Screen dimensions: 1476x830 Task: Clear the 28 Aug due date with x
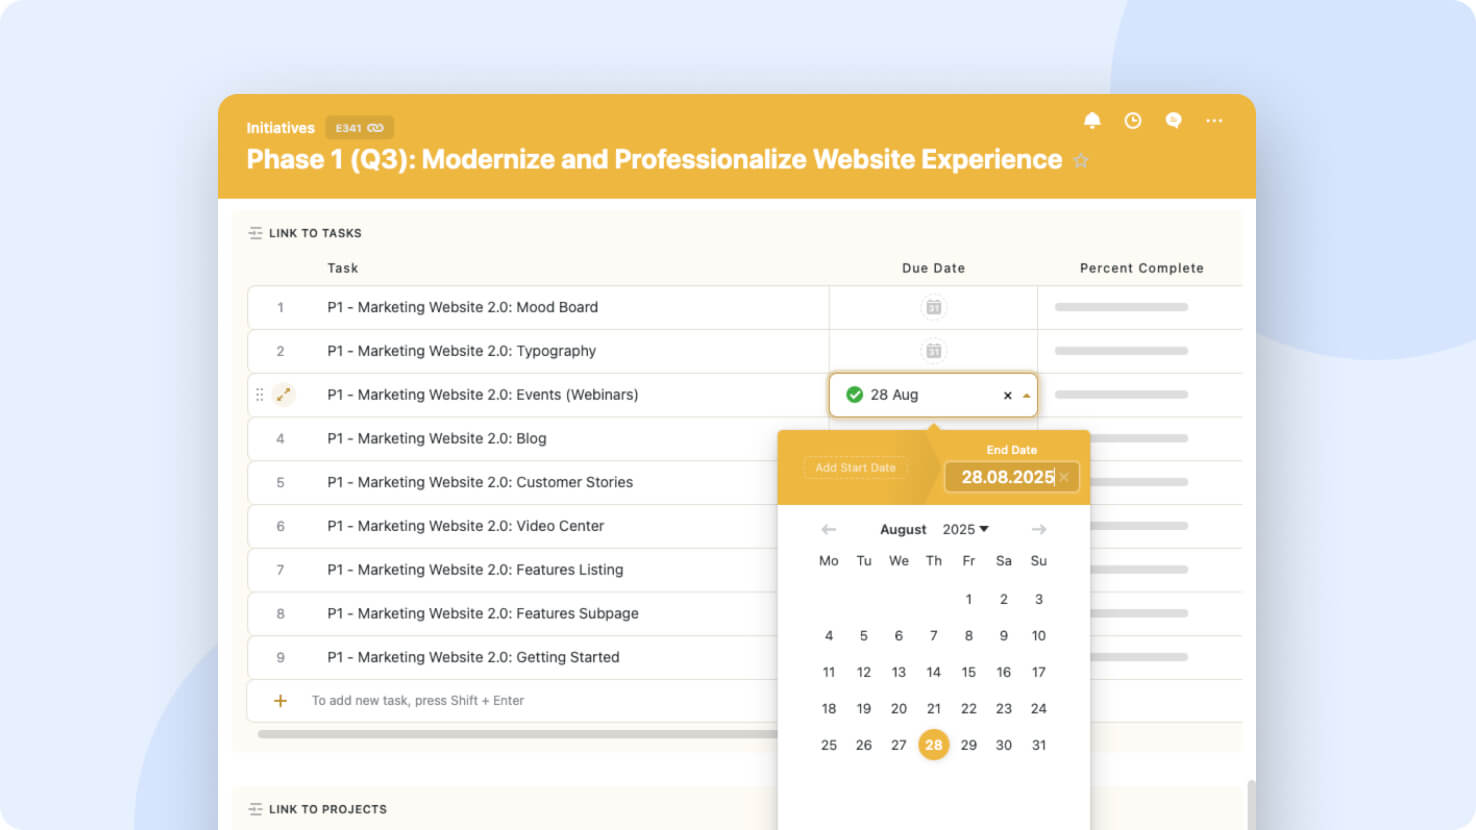coord(1007,396)
